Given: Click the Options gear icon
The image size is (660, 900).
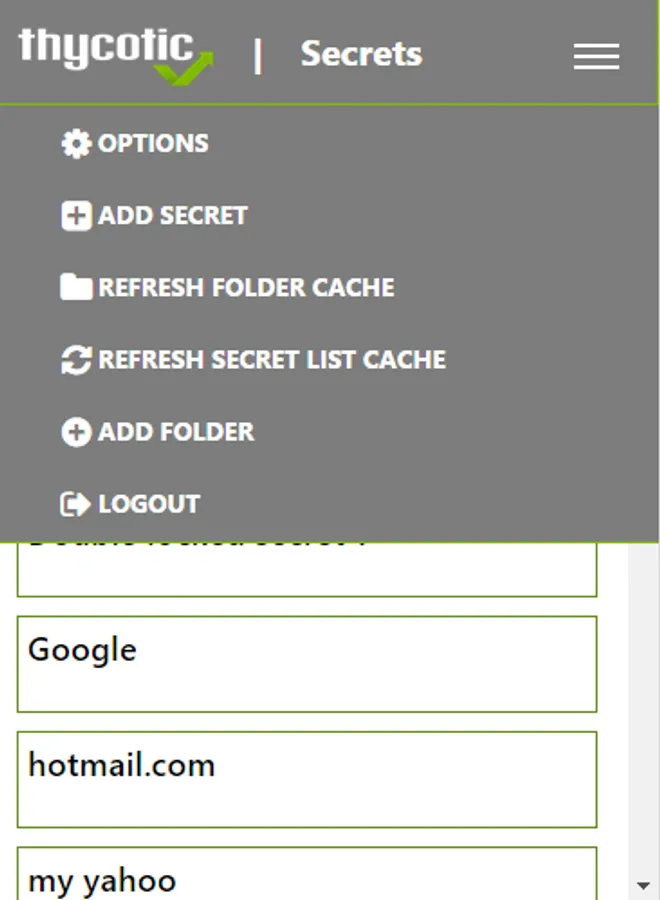Looking at the screenshot, I should [76, 143].
